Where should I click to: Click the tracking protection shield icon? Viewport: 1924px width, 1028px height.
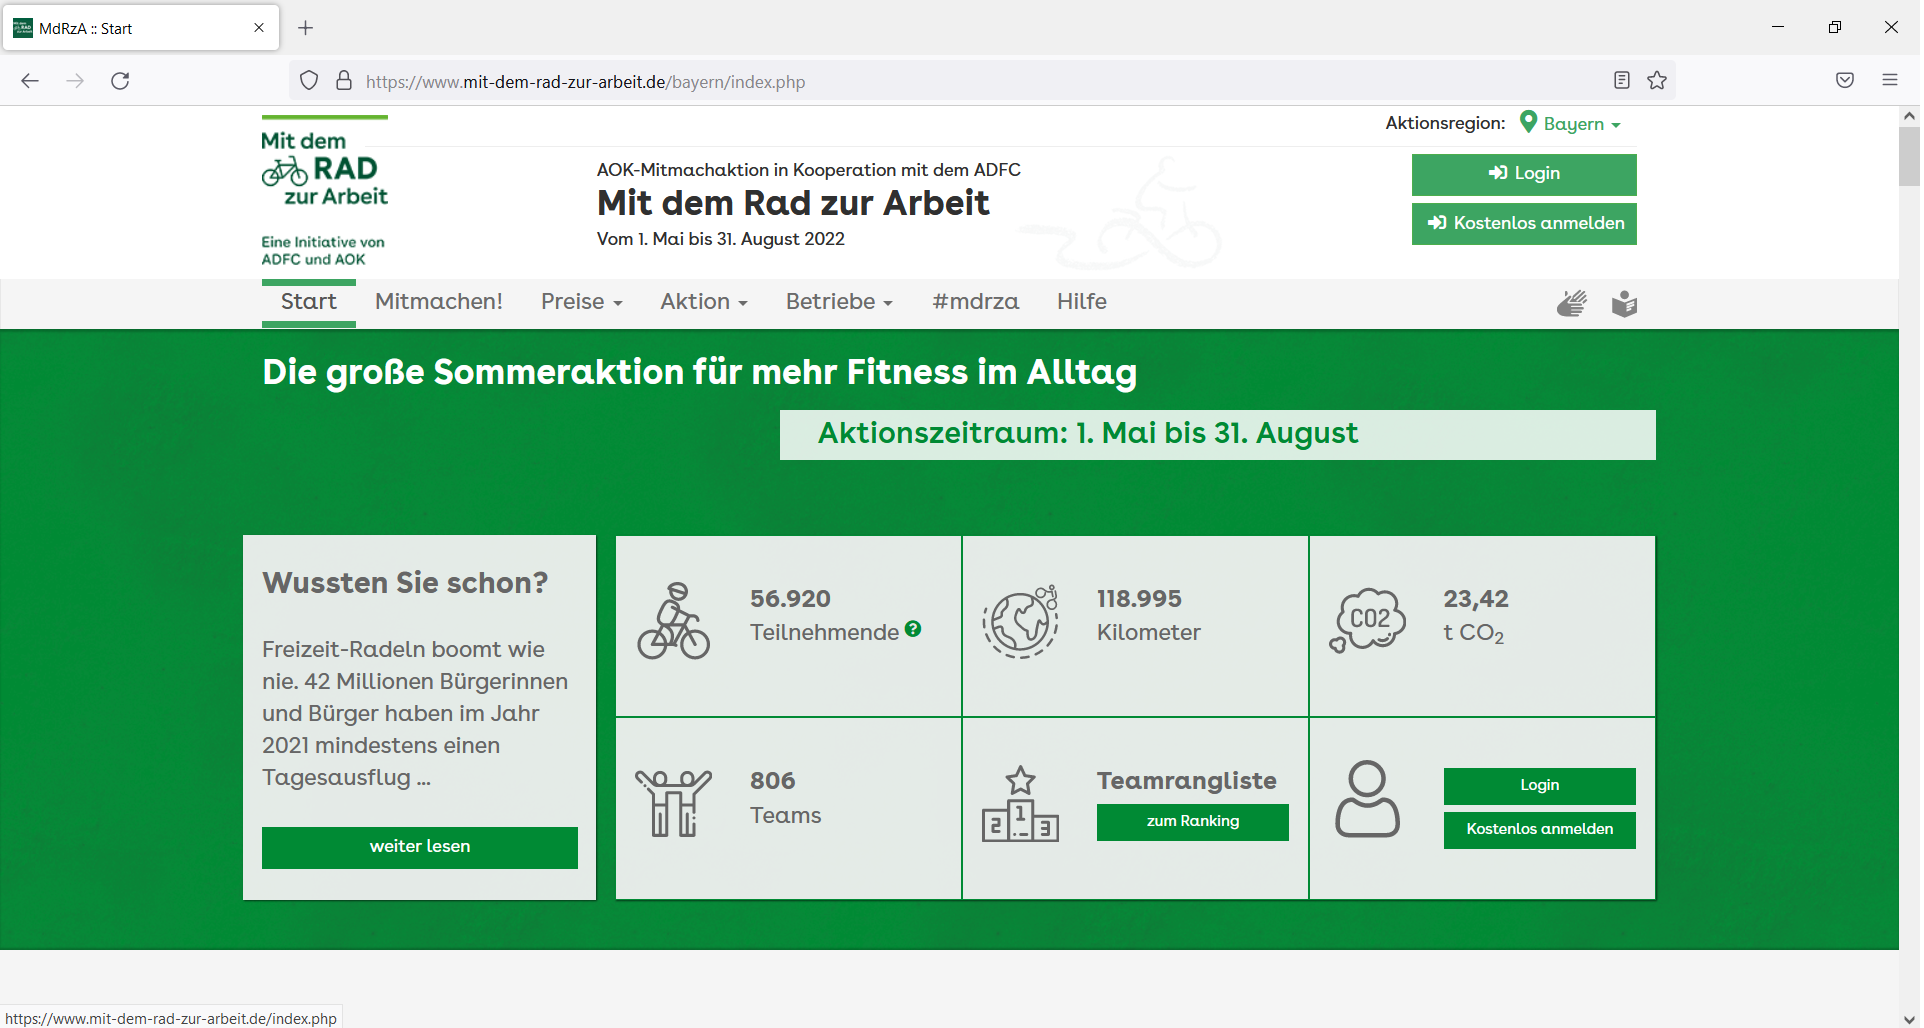coord(308,80)
